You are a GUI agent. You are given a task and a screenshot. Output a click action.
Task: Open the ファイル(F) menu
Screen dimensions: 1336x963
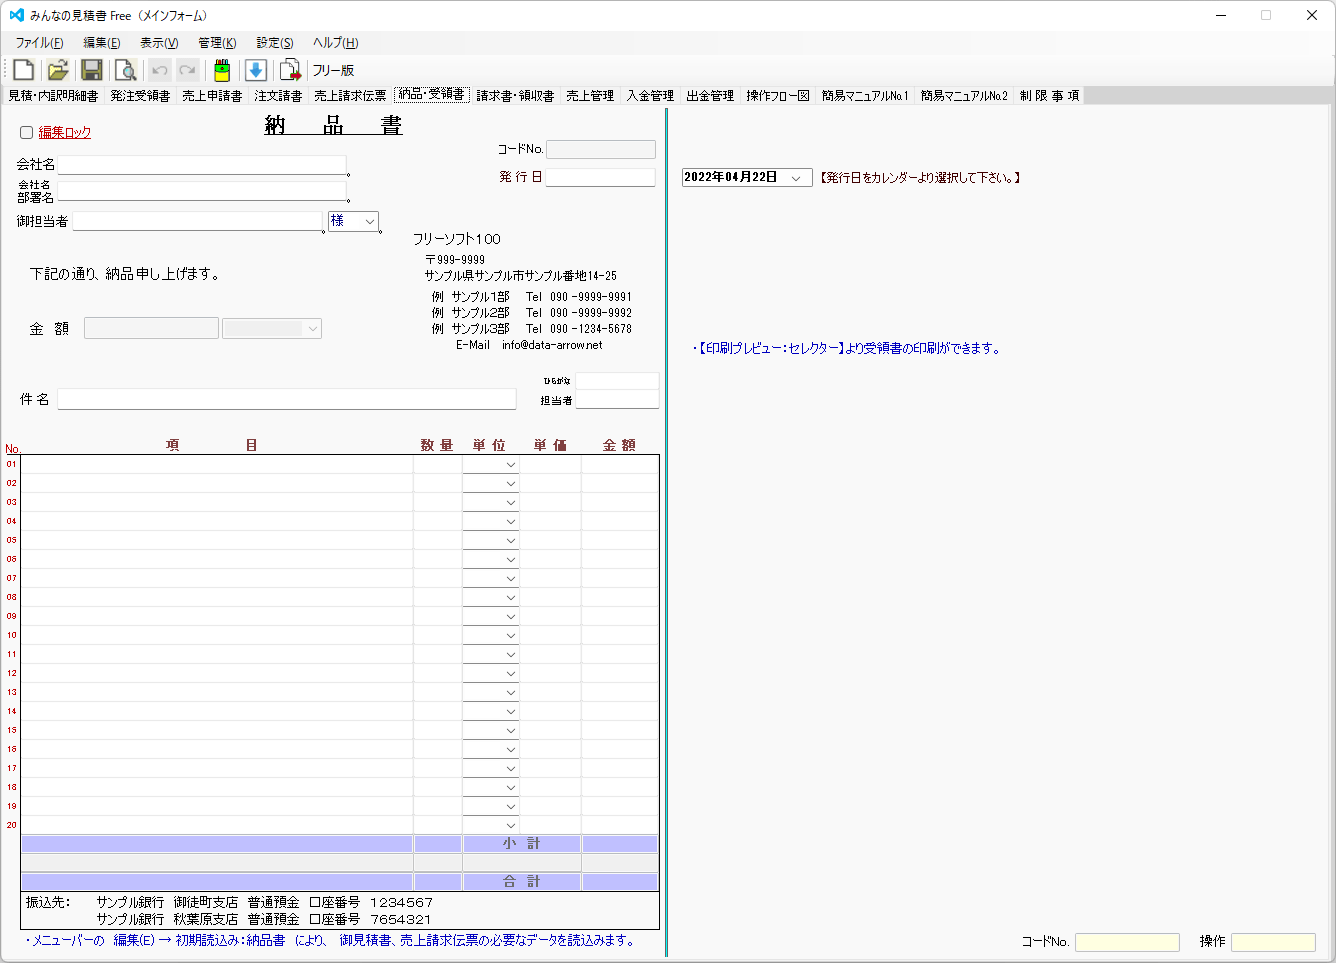point(40,42)
